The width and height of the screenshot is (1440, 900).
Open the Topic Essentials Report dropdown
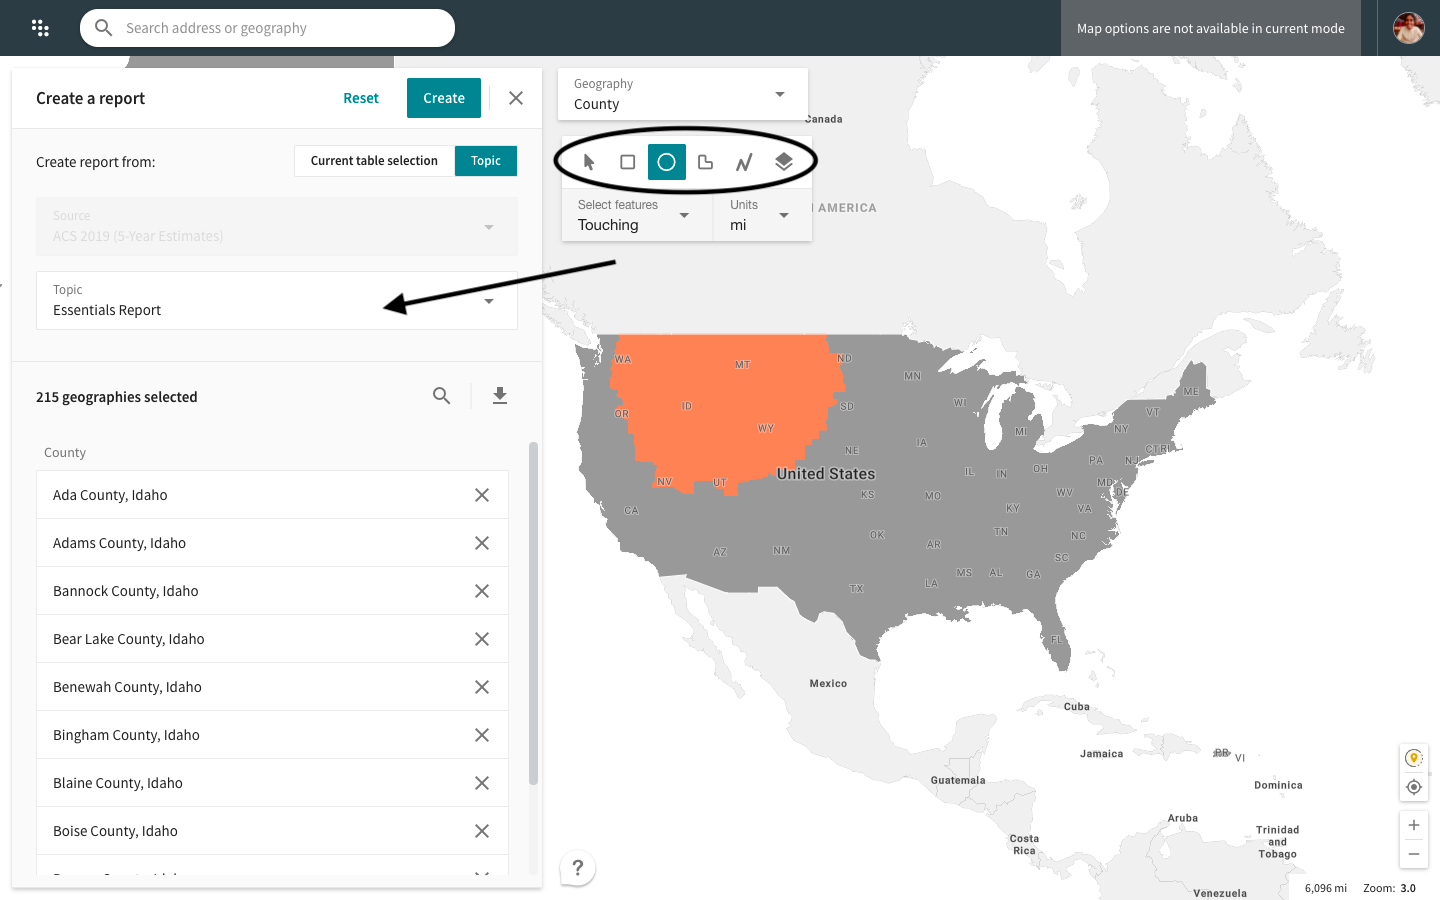click(277, 301)
